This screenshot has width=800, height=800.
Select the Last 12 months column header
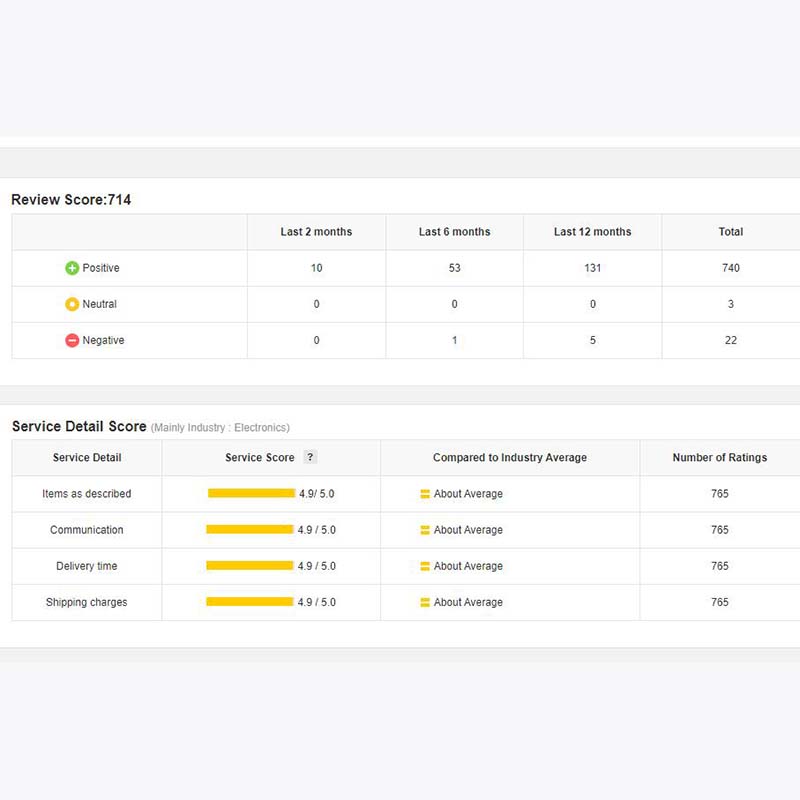coord(592,232)
